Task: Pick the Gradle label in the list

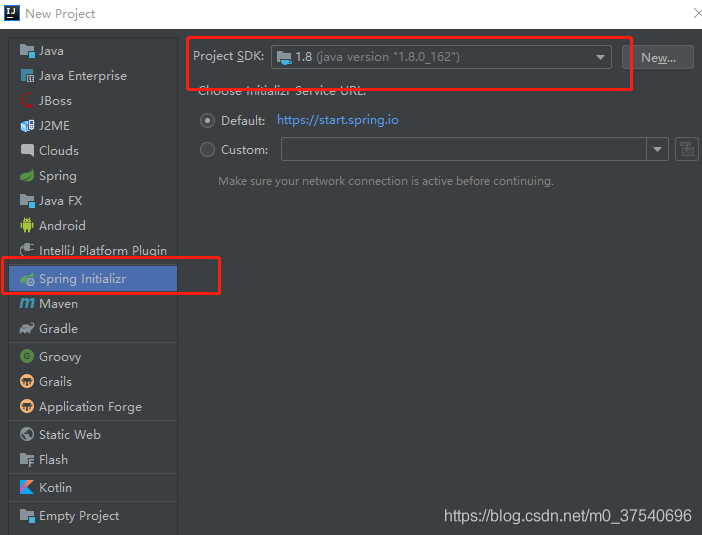Action: pos(59,329)
